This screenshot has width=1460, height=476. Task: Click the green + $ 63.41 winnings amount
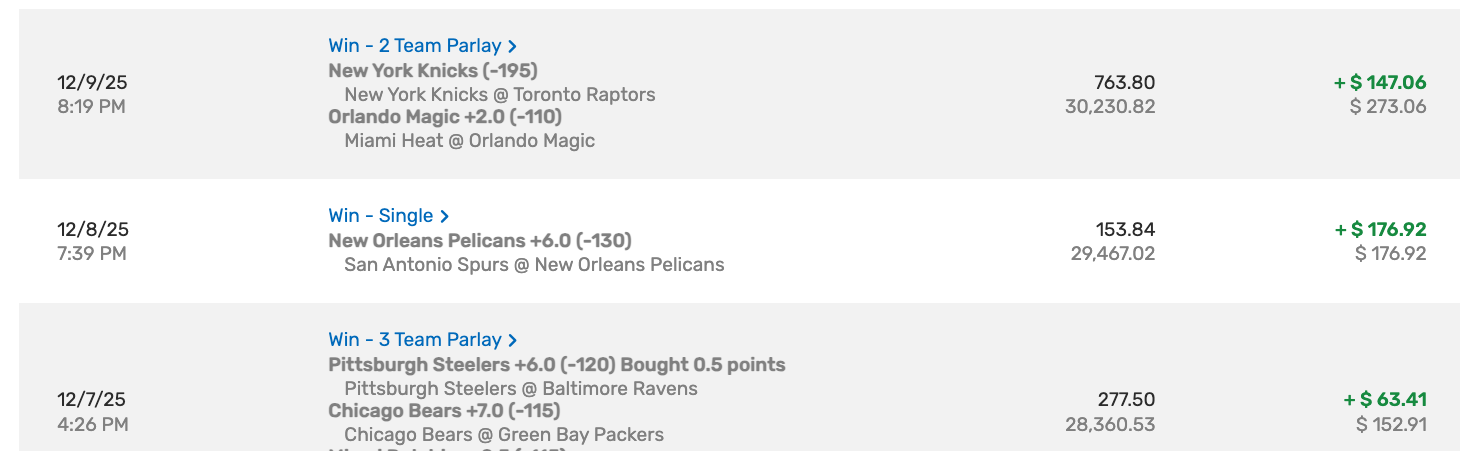pyautogui.click(x=1384, y=401)
